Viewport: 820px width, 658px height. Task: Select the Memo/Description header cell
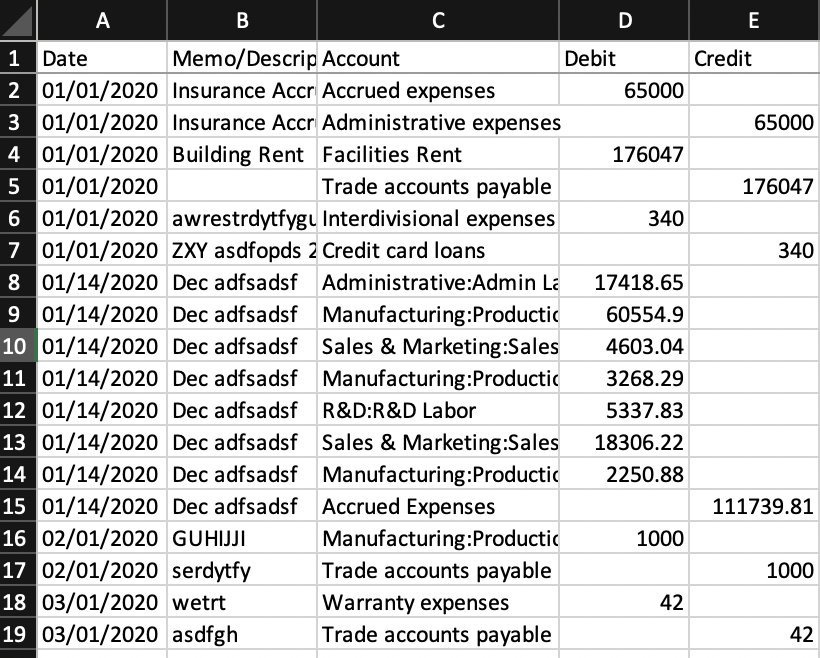point(242,58)
